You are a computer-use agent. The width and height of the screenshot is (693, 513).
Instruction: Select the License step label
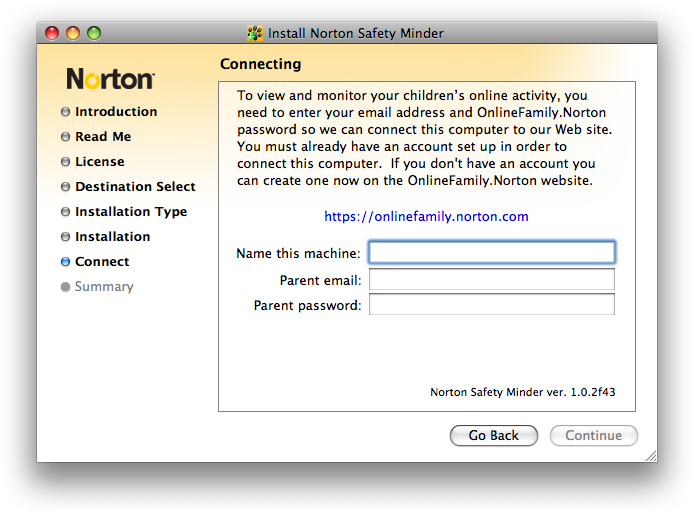tap(100, 162)
